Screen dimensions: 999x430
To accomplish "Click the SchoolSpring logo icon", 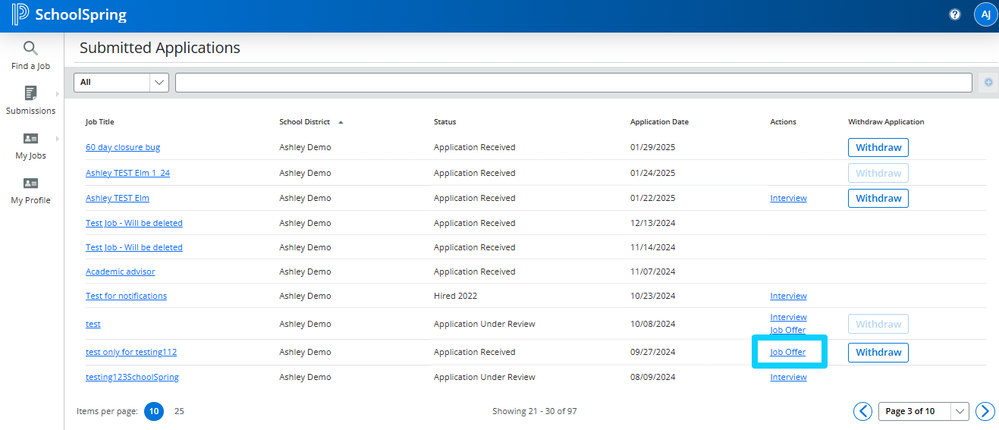I will (x=19, y=16).
